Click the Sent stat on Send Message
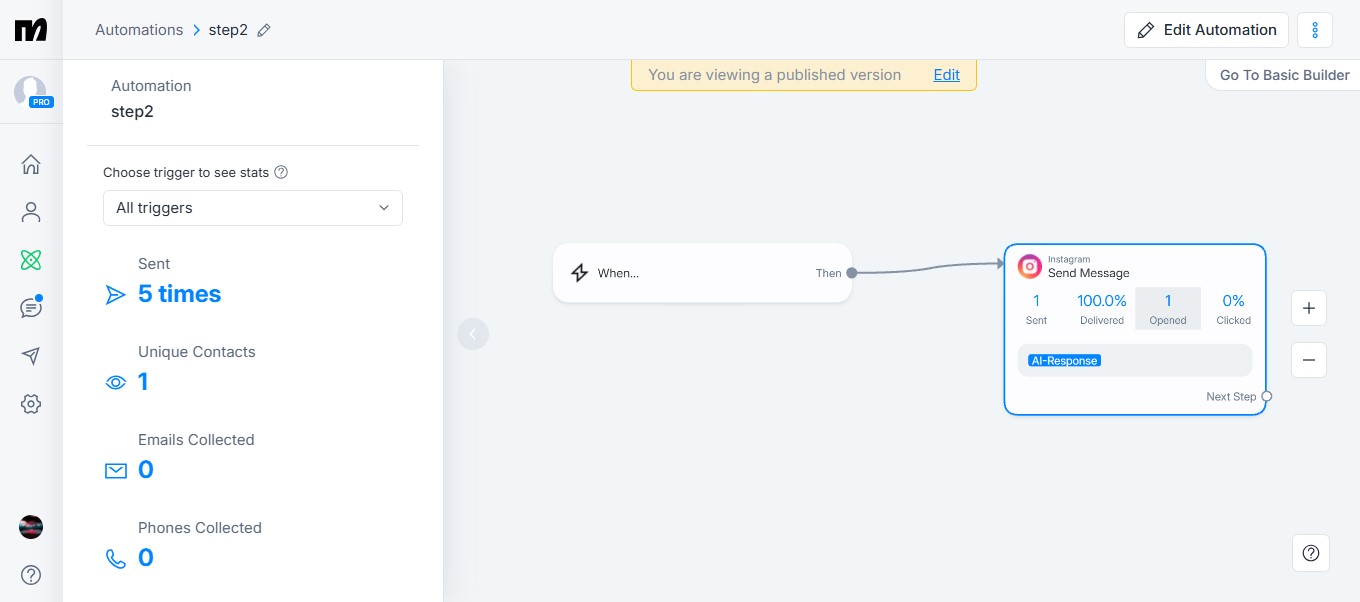 point(1036,309)
